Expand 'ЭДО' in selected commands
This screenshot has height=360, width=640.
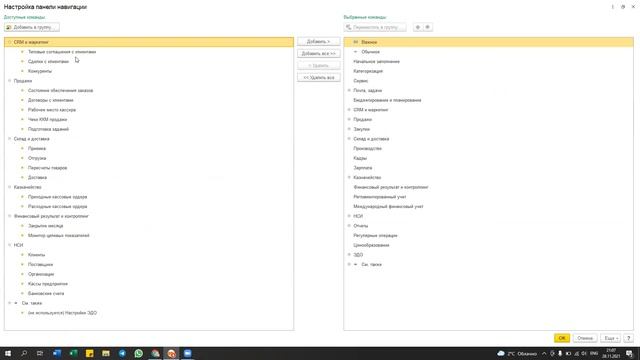[x=349, y=255]
